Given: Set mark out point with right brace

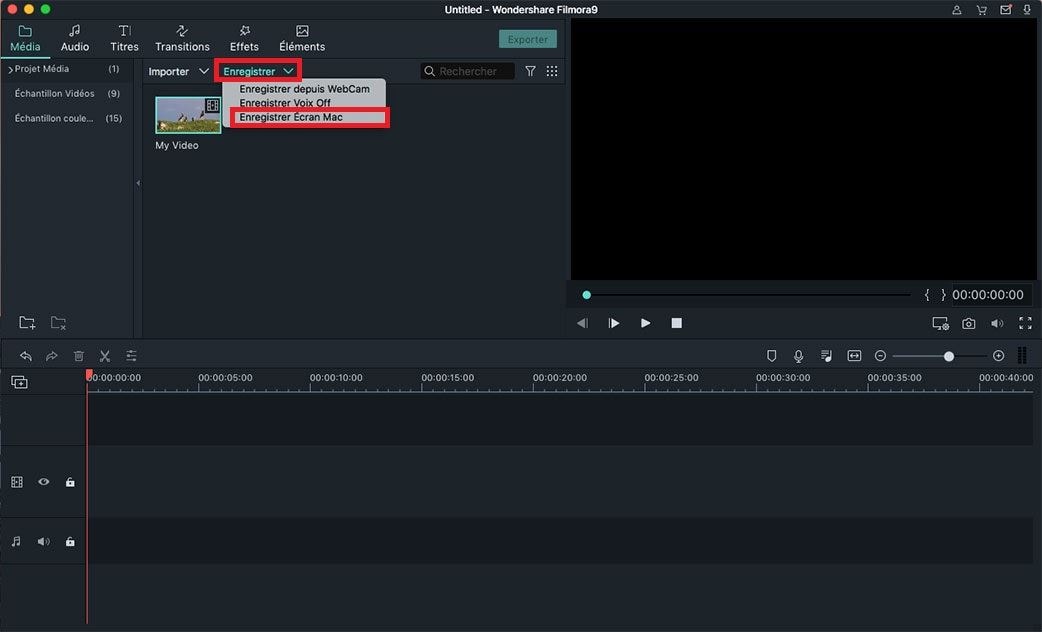Looking at the screenshot, I should tap(943, 294).
